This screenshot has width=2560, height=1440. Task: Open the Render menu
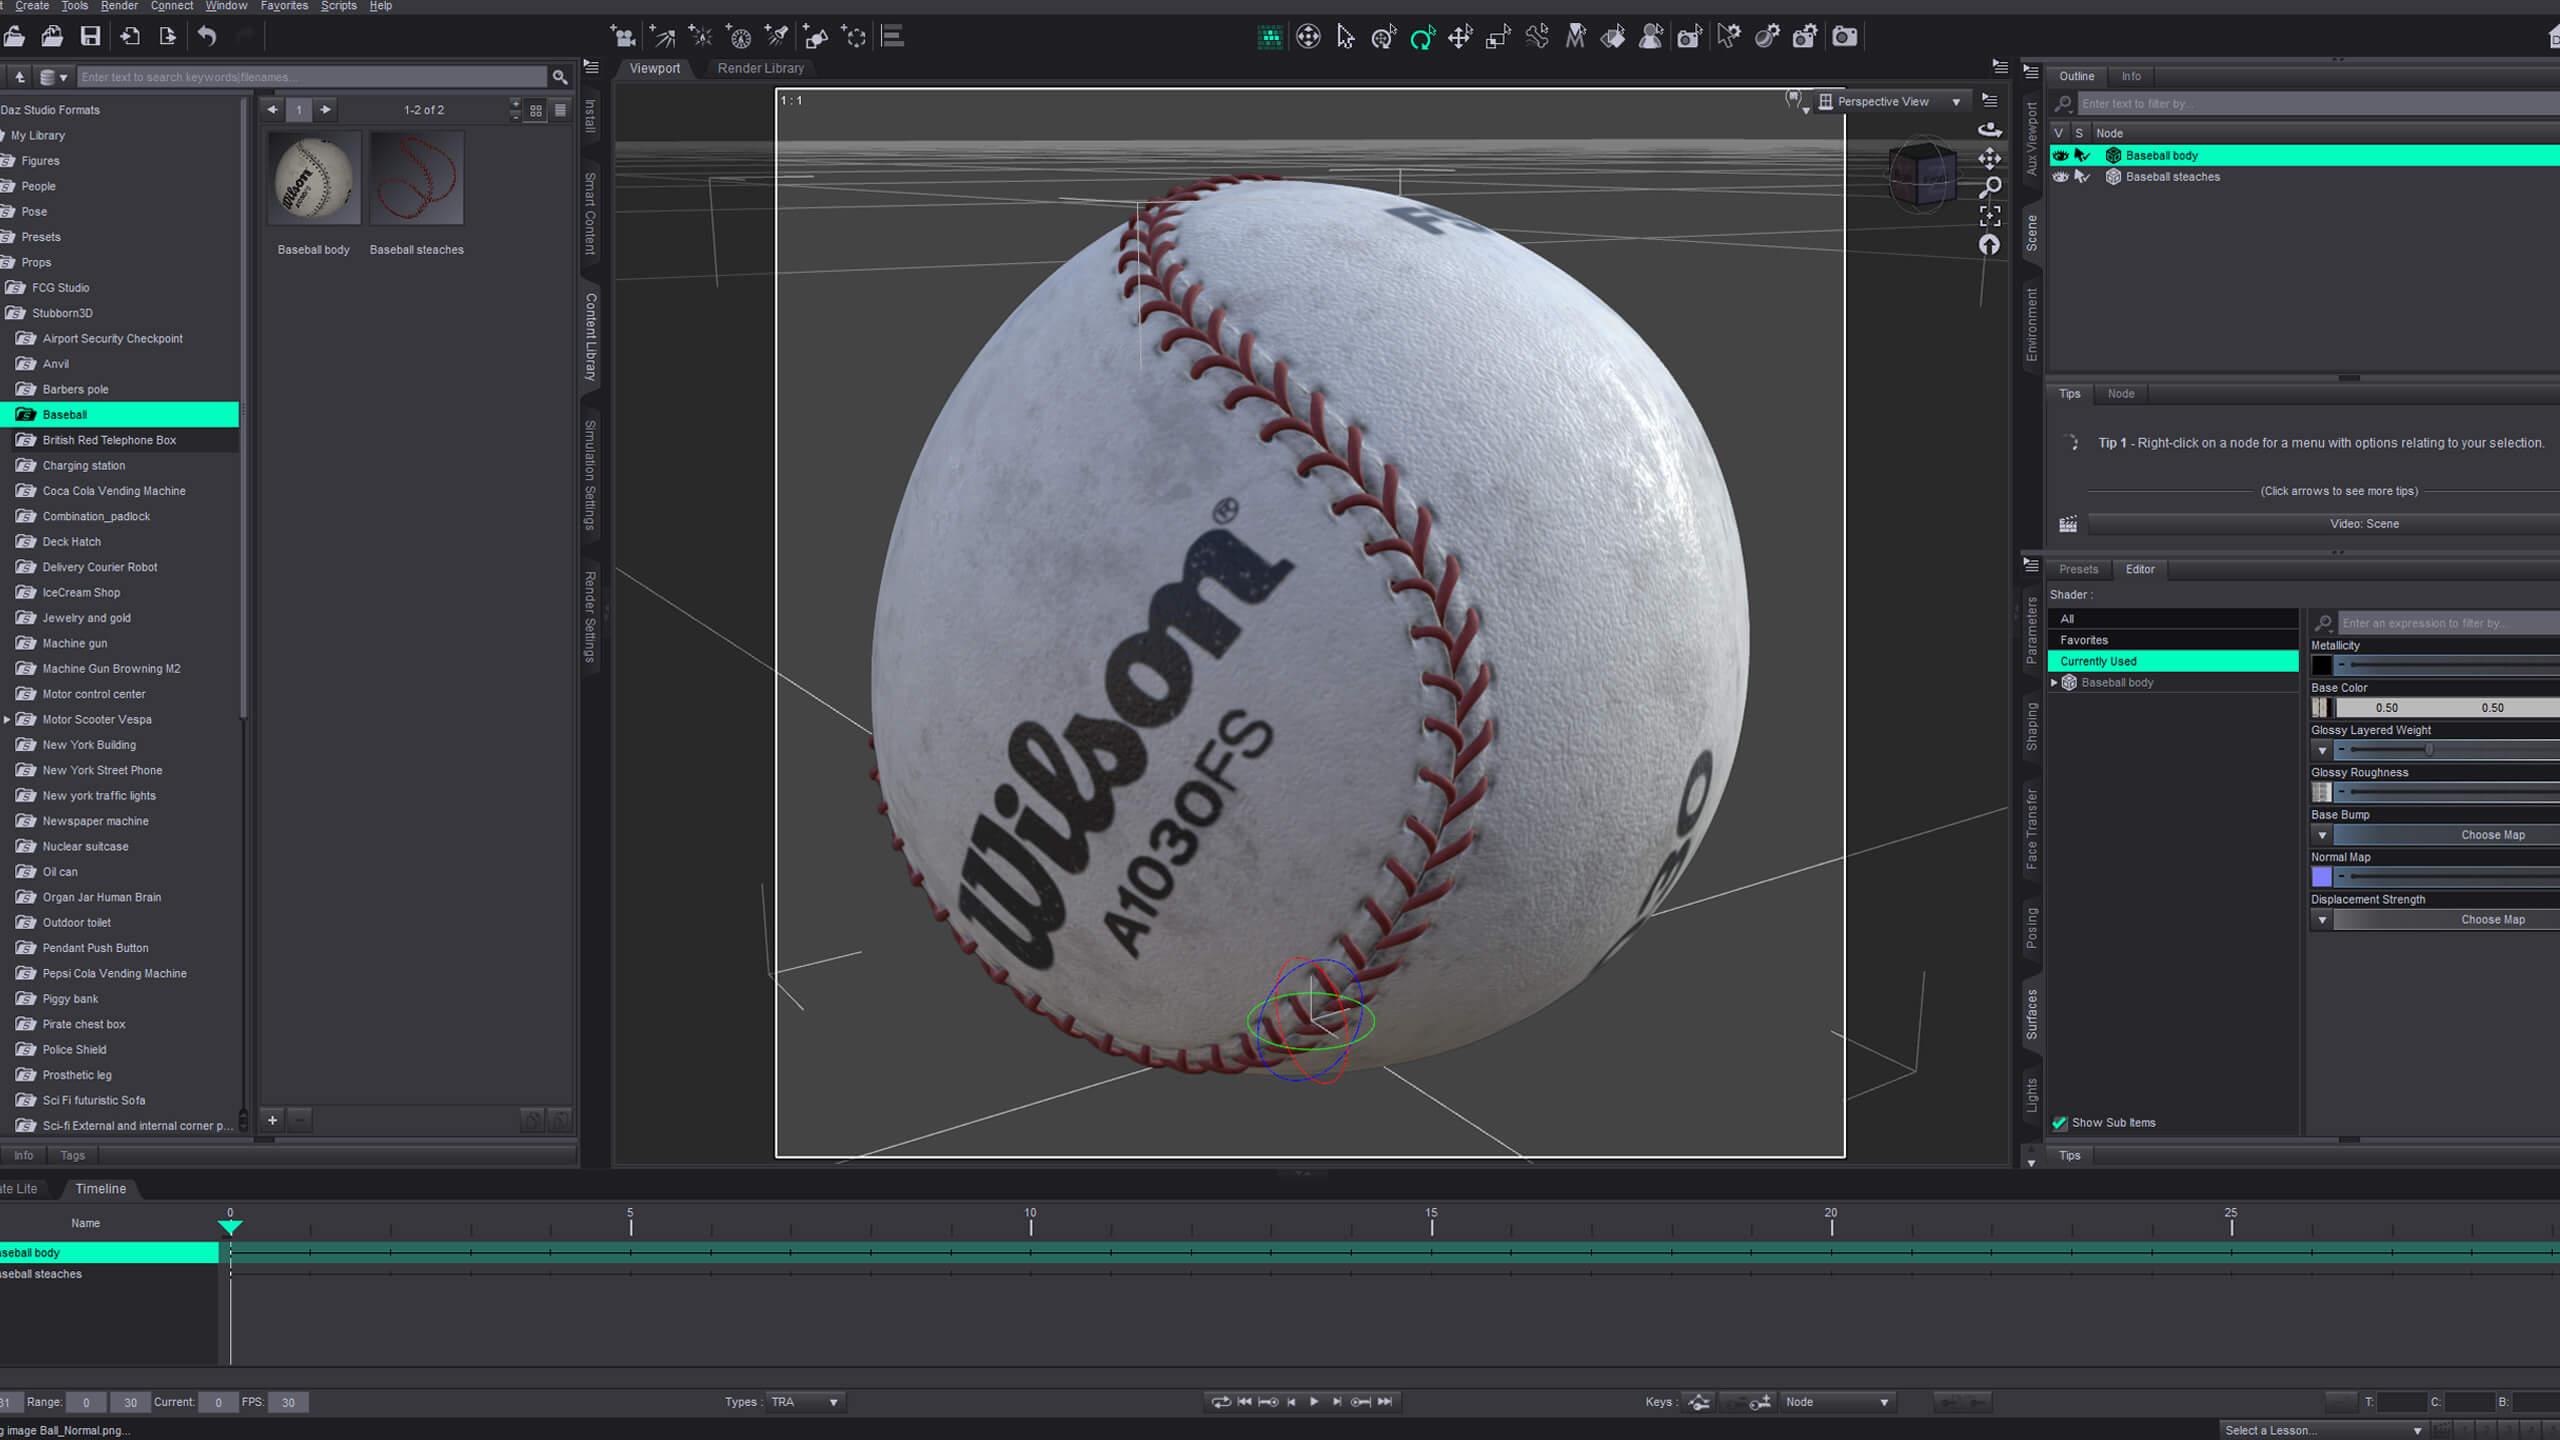(119, 6)
